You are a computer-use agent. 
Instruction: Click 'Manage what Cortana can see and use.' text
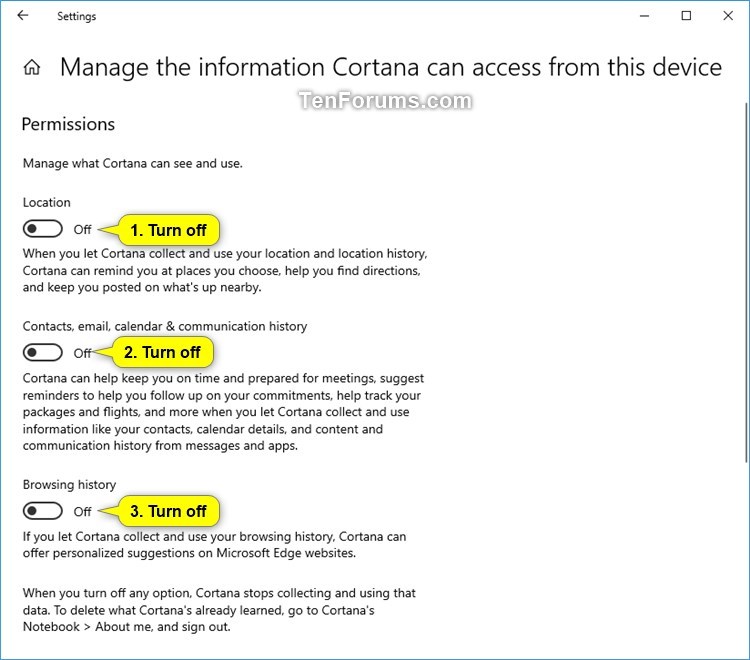[132, 164]
